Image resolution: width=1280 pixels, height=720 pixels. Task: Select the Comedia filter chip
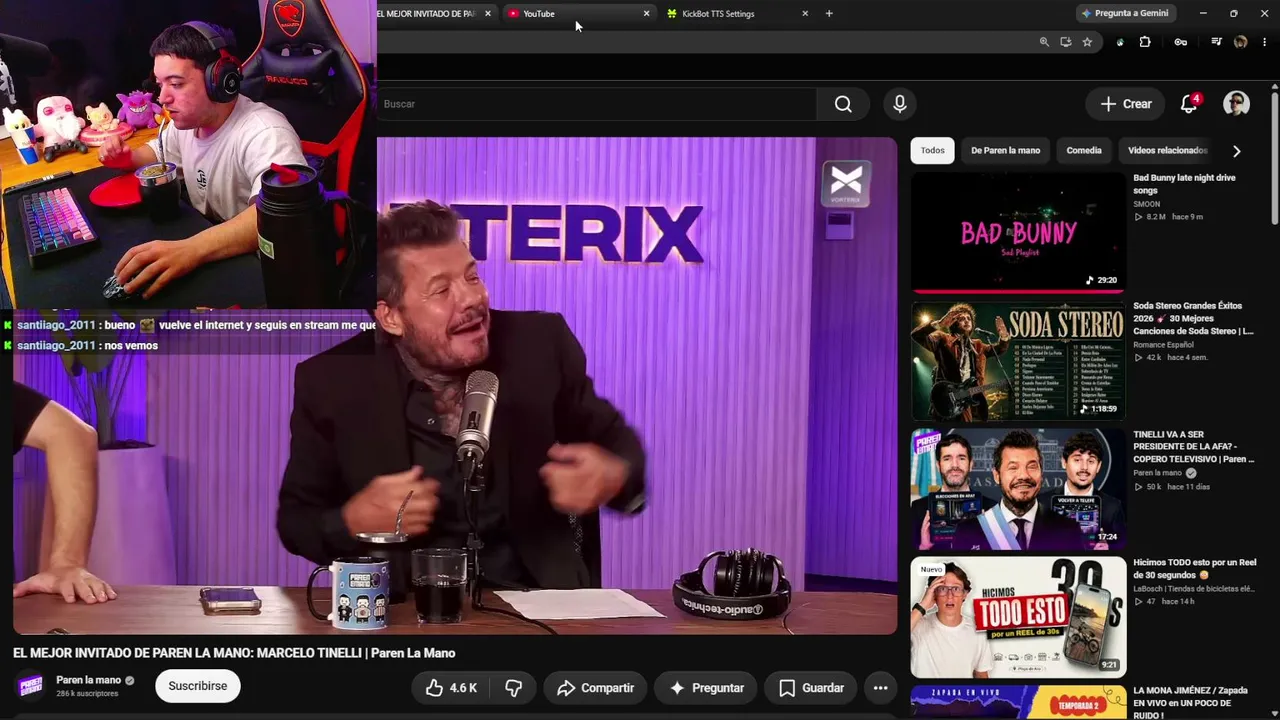click(1084, 151)
